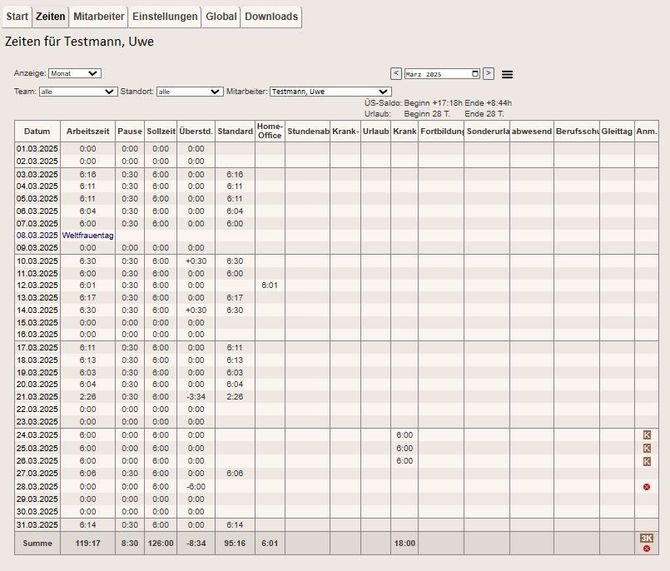The image size is (670, 571).
Task: Open the Standort dropdown
Action: [190, 91]
